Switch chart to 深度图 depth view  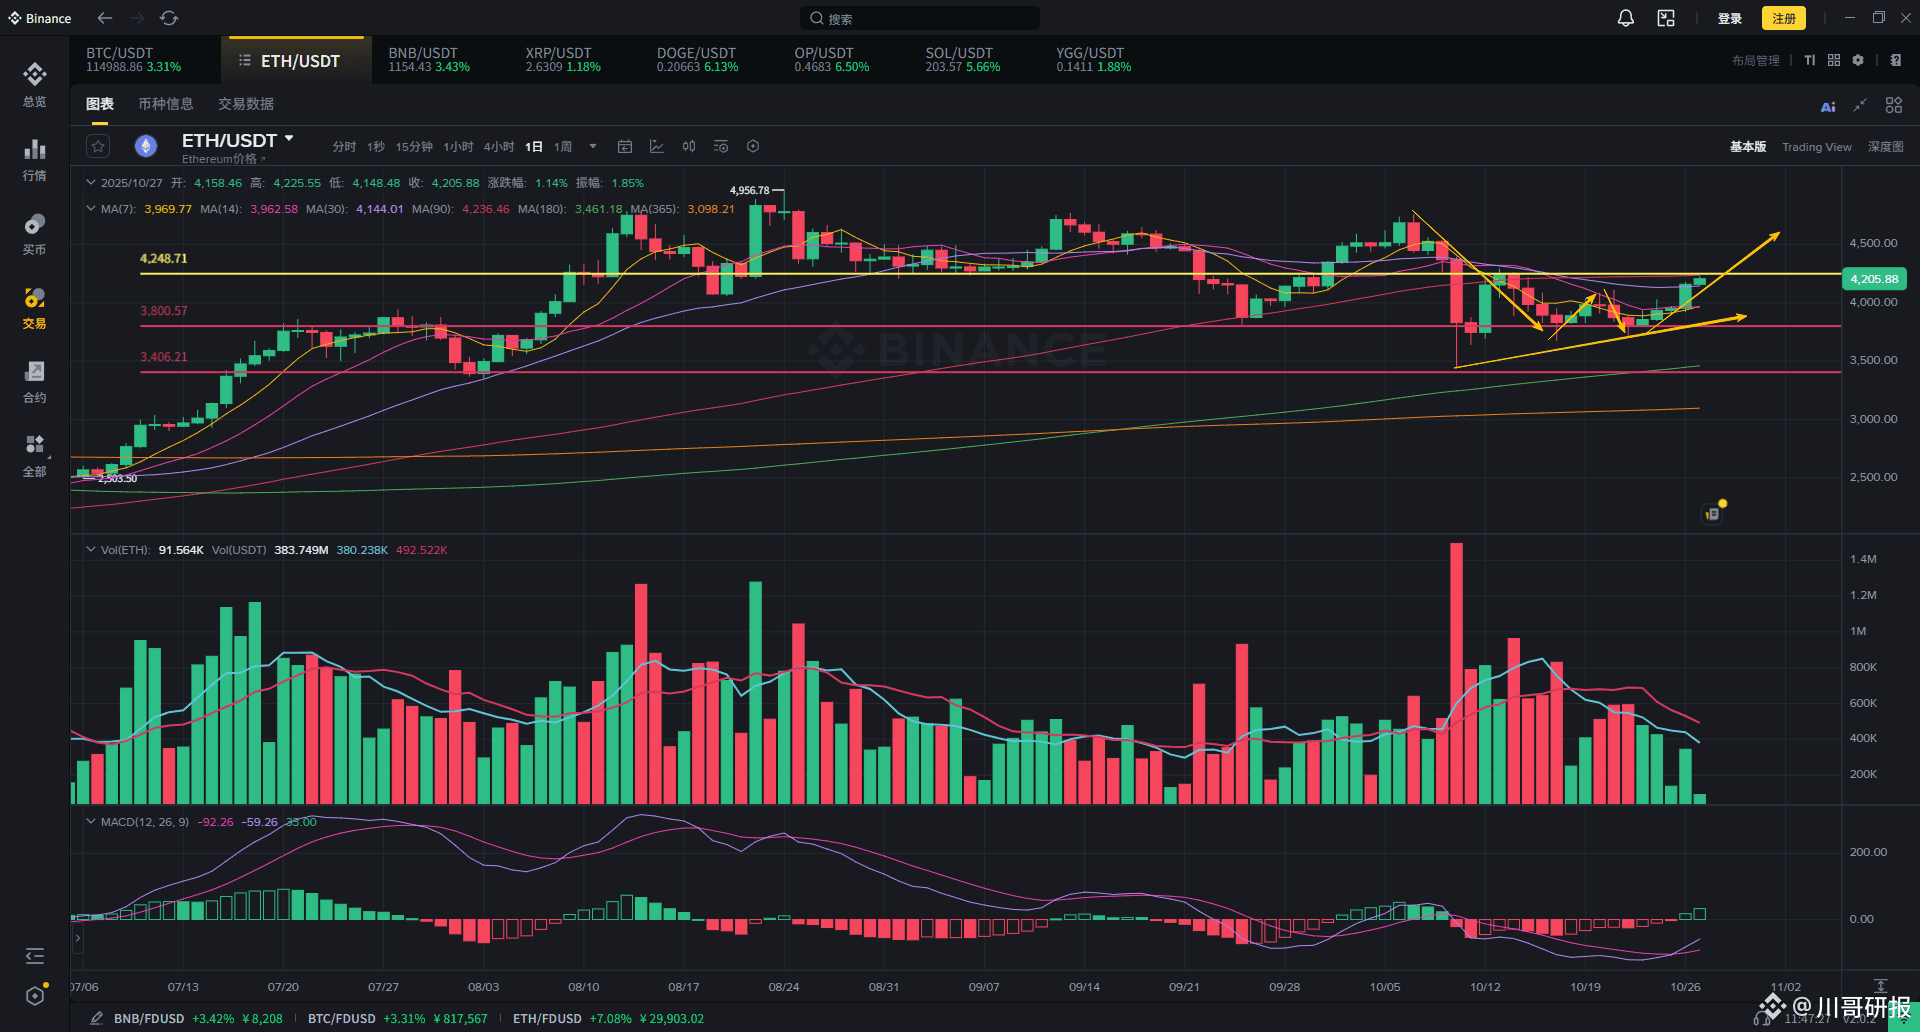pos(1886,147)
